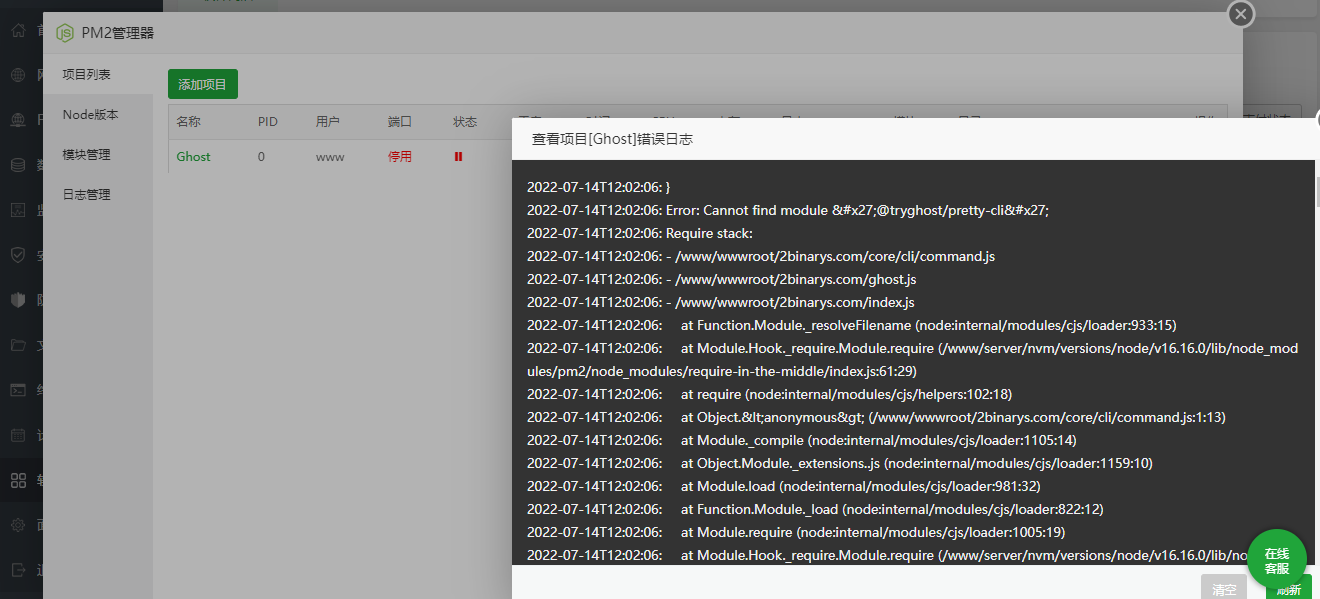
Task: Click the "Cannot find module" error line
Action: (787, 210)
